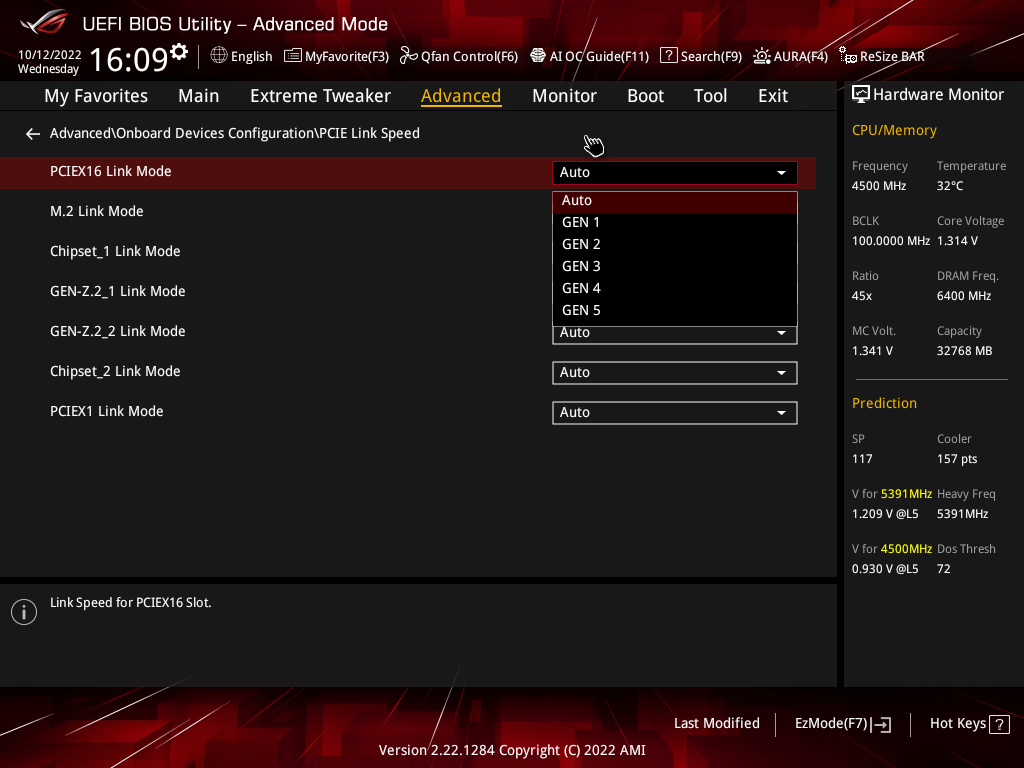
Task: Open Qfan Control fan icon
Action: pyautogui.click(x=409, y=56)
